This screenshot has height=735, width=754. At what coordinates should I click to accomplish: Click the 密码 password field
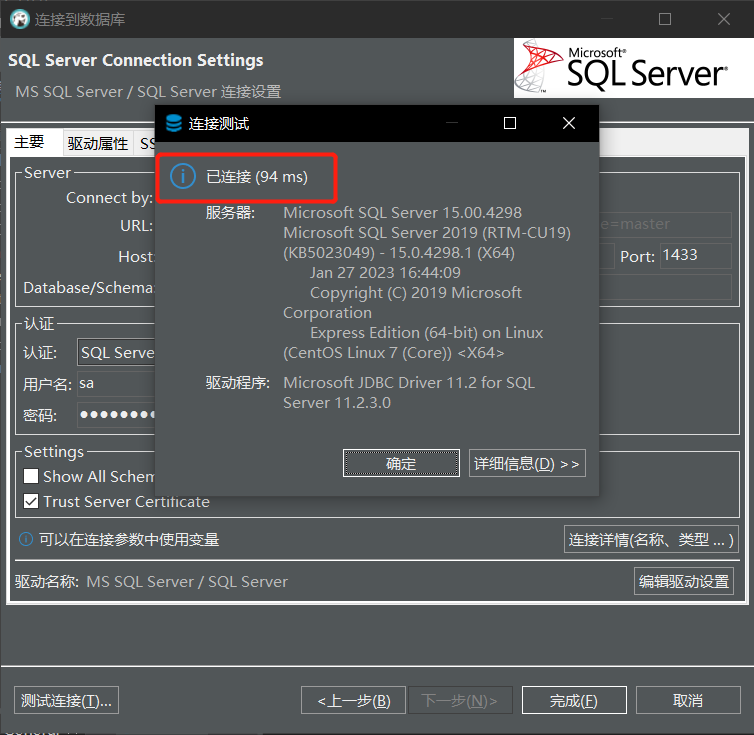tap(116, 415)
